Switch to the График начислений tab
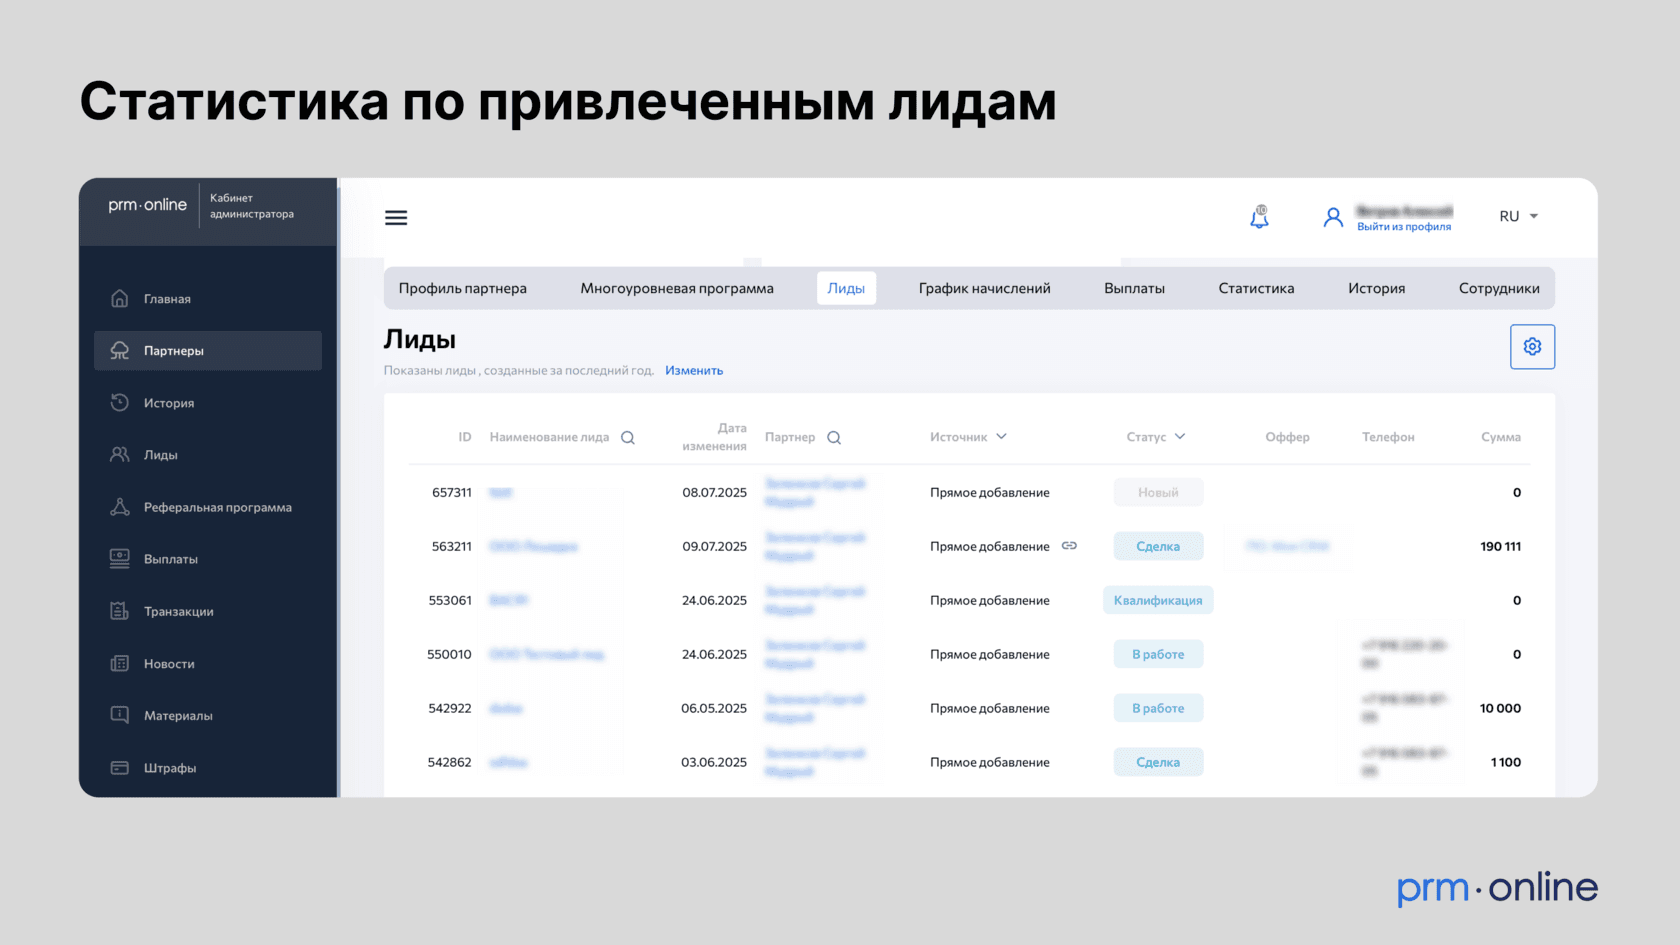Viewport: 1680px width, 945px height. click(984, 289)
